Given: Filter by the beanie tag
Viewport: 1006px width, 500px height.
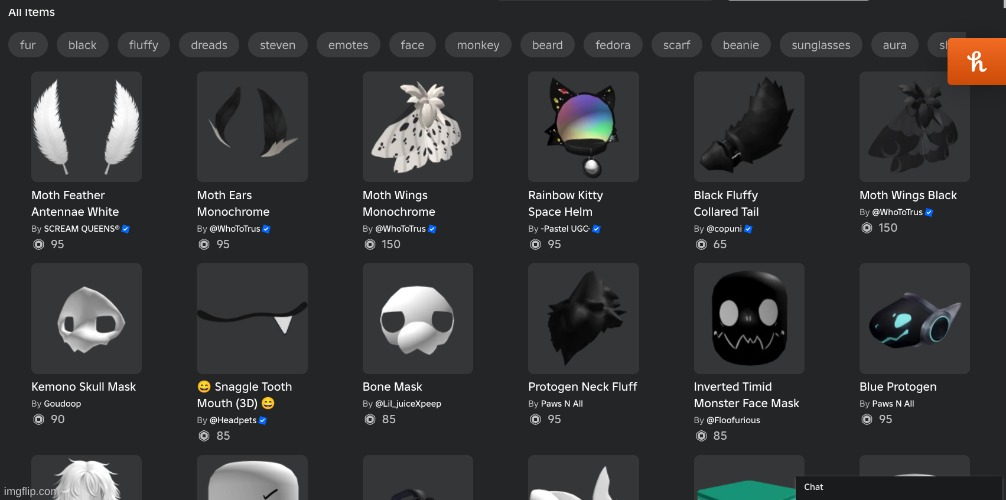Looking at the screenshot, I should 741,45.
